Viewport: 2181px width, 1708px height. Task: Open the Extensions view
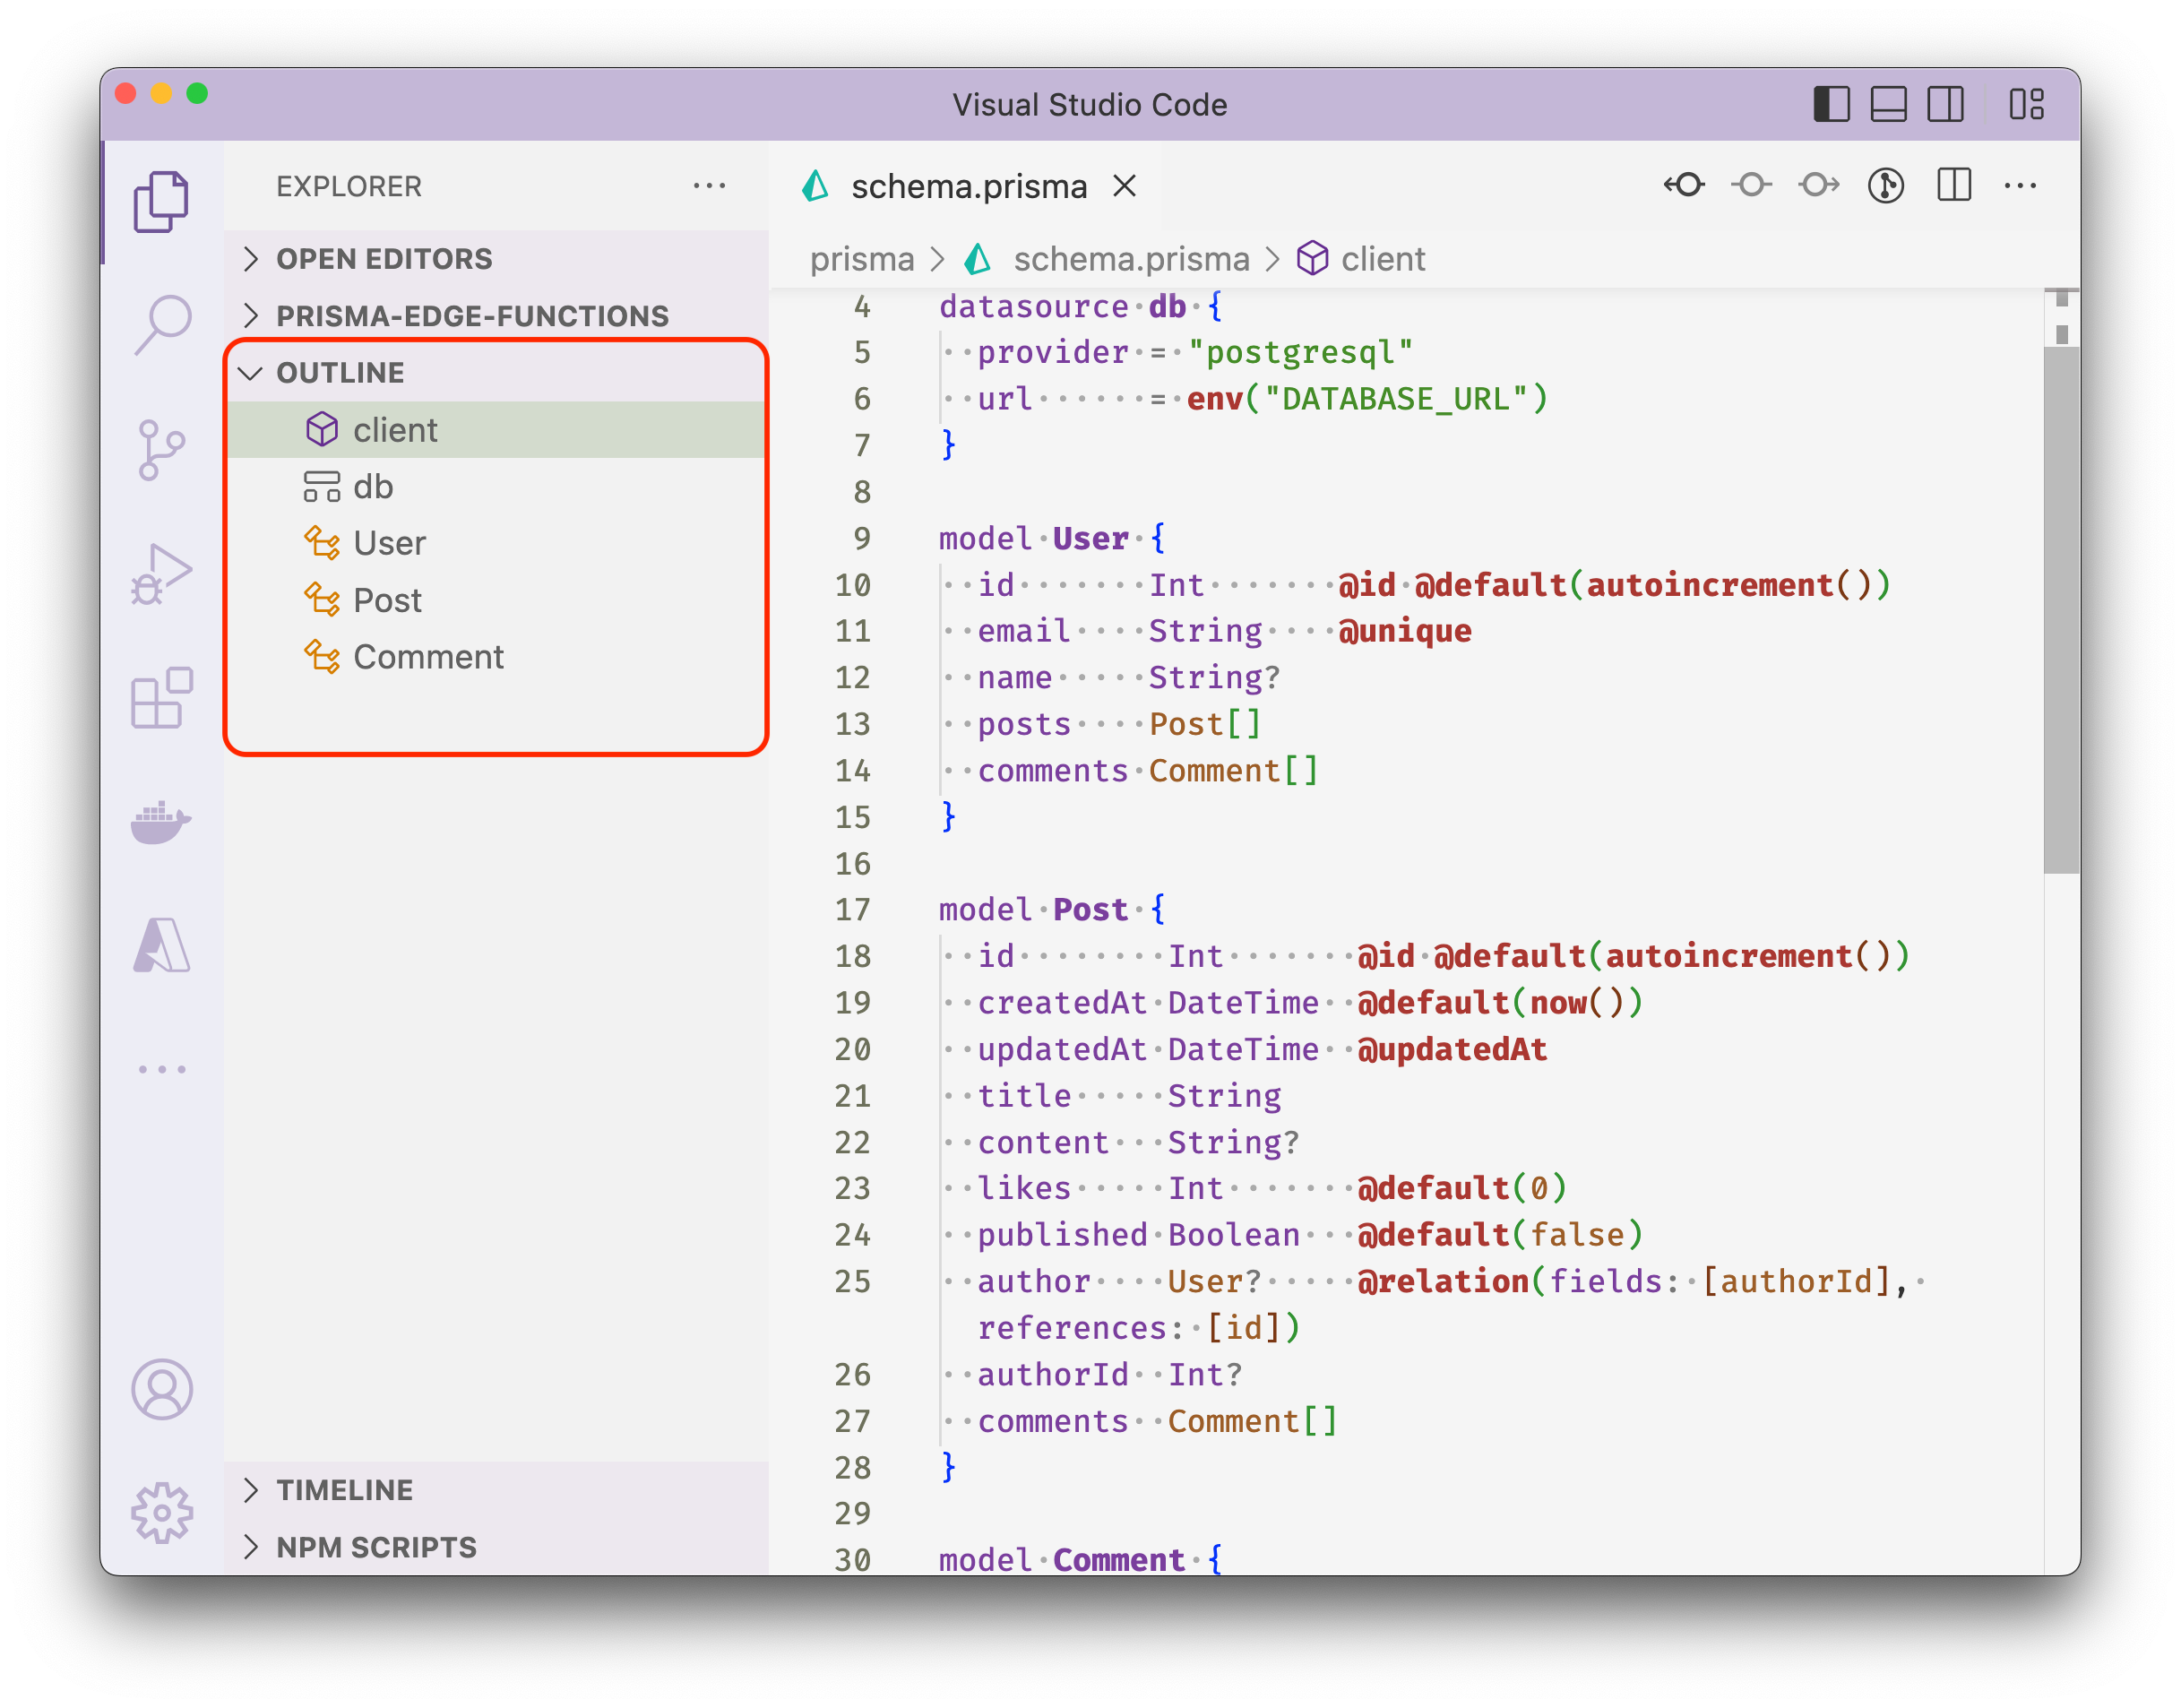162,698
